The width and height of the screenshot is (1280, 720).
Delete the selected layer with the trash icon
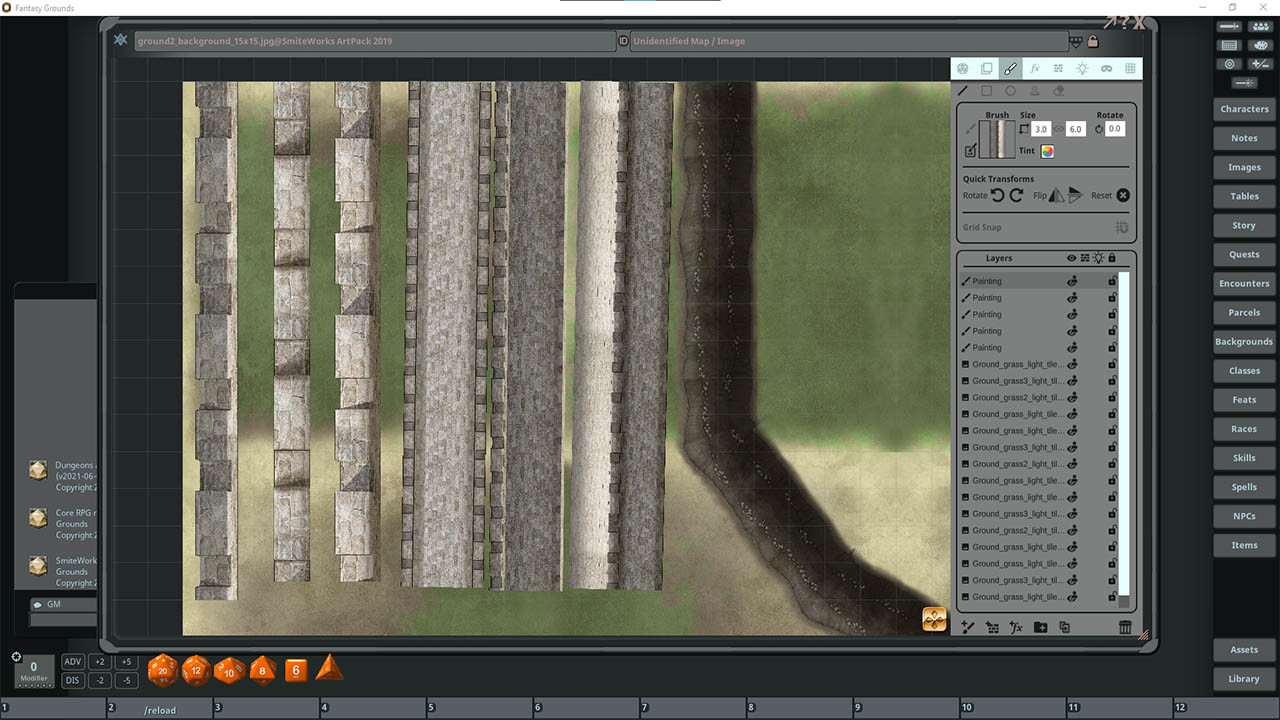1125,627
